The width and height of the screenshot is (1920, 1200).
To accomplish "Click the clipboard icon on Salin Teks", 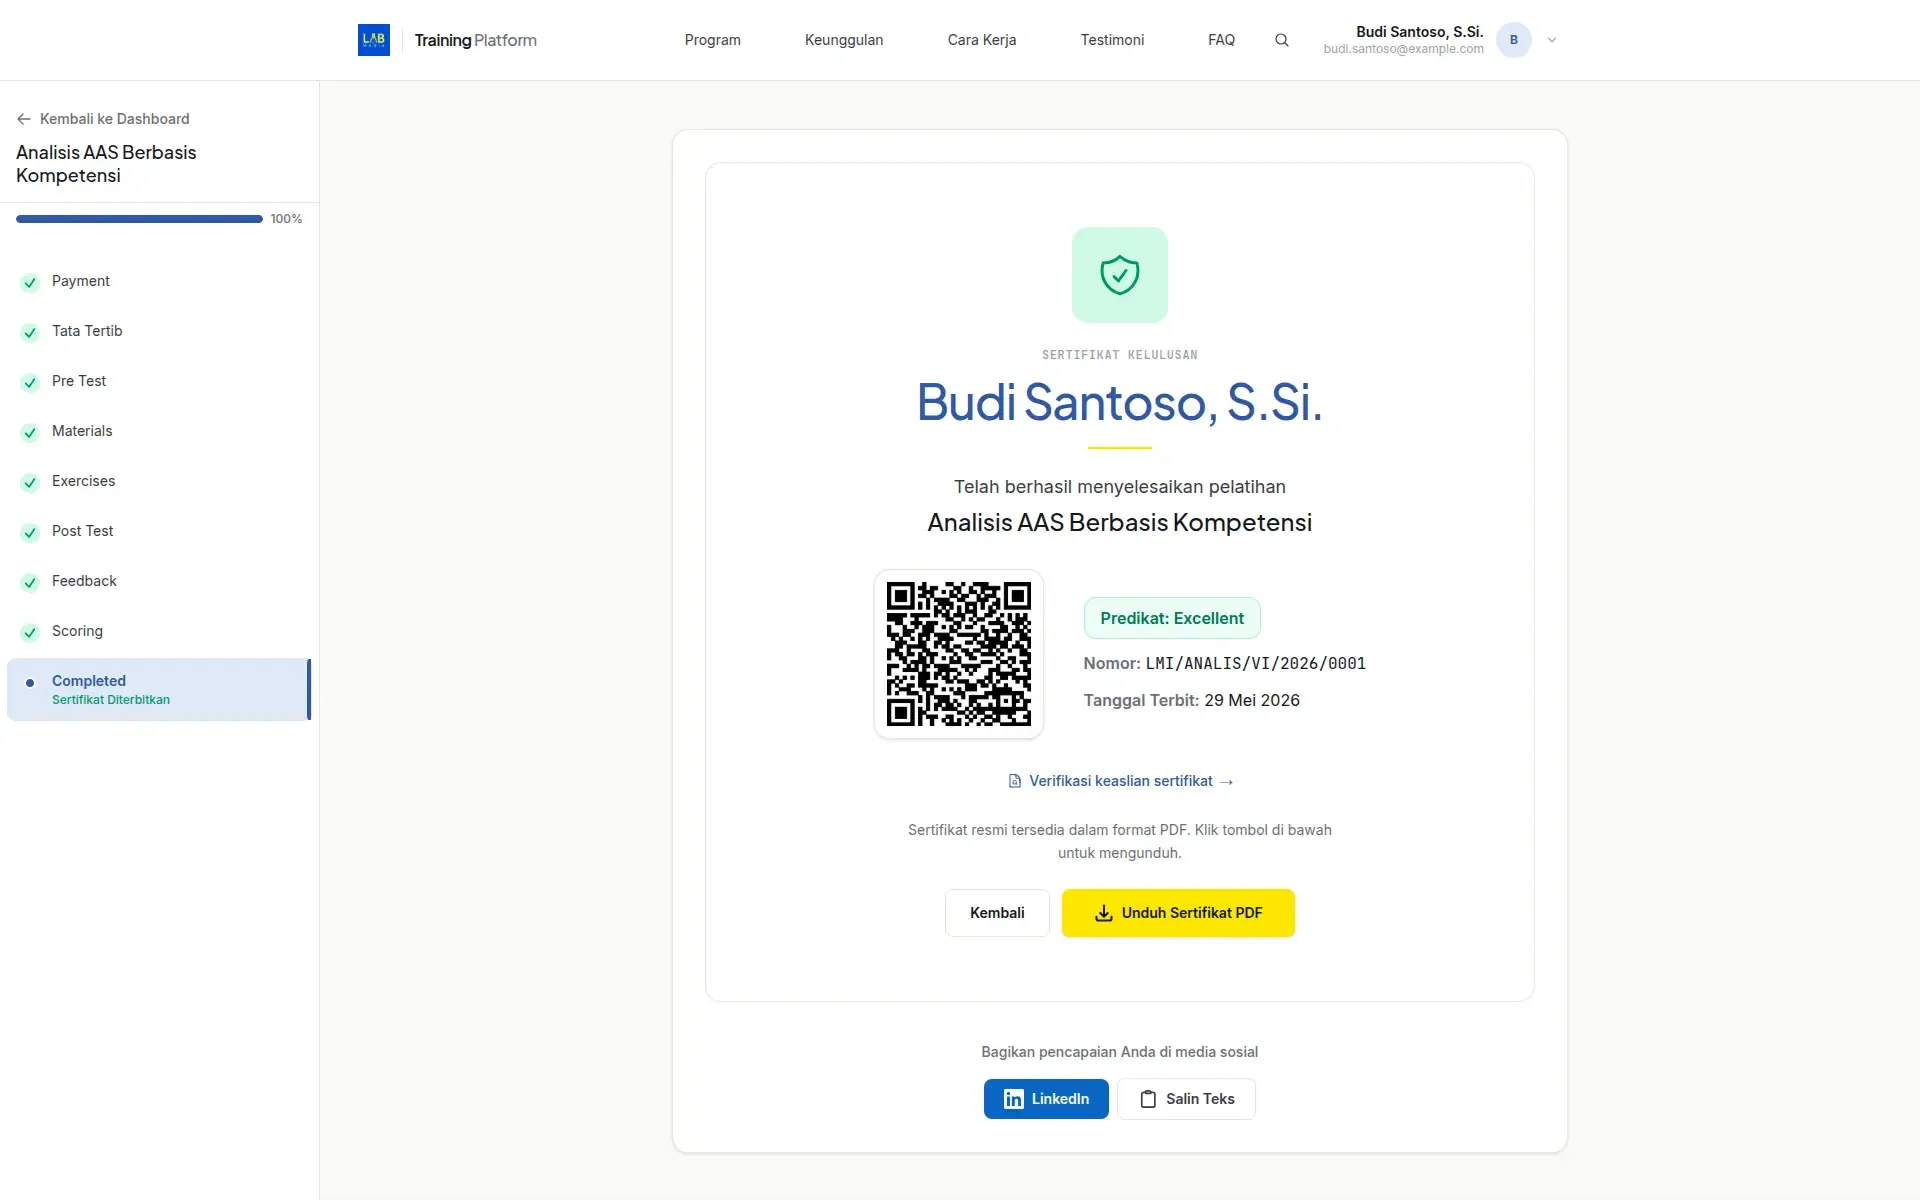I will click(x=1148, y=1099).
